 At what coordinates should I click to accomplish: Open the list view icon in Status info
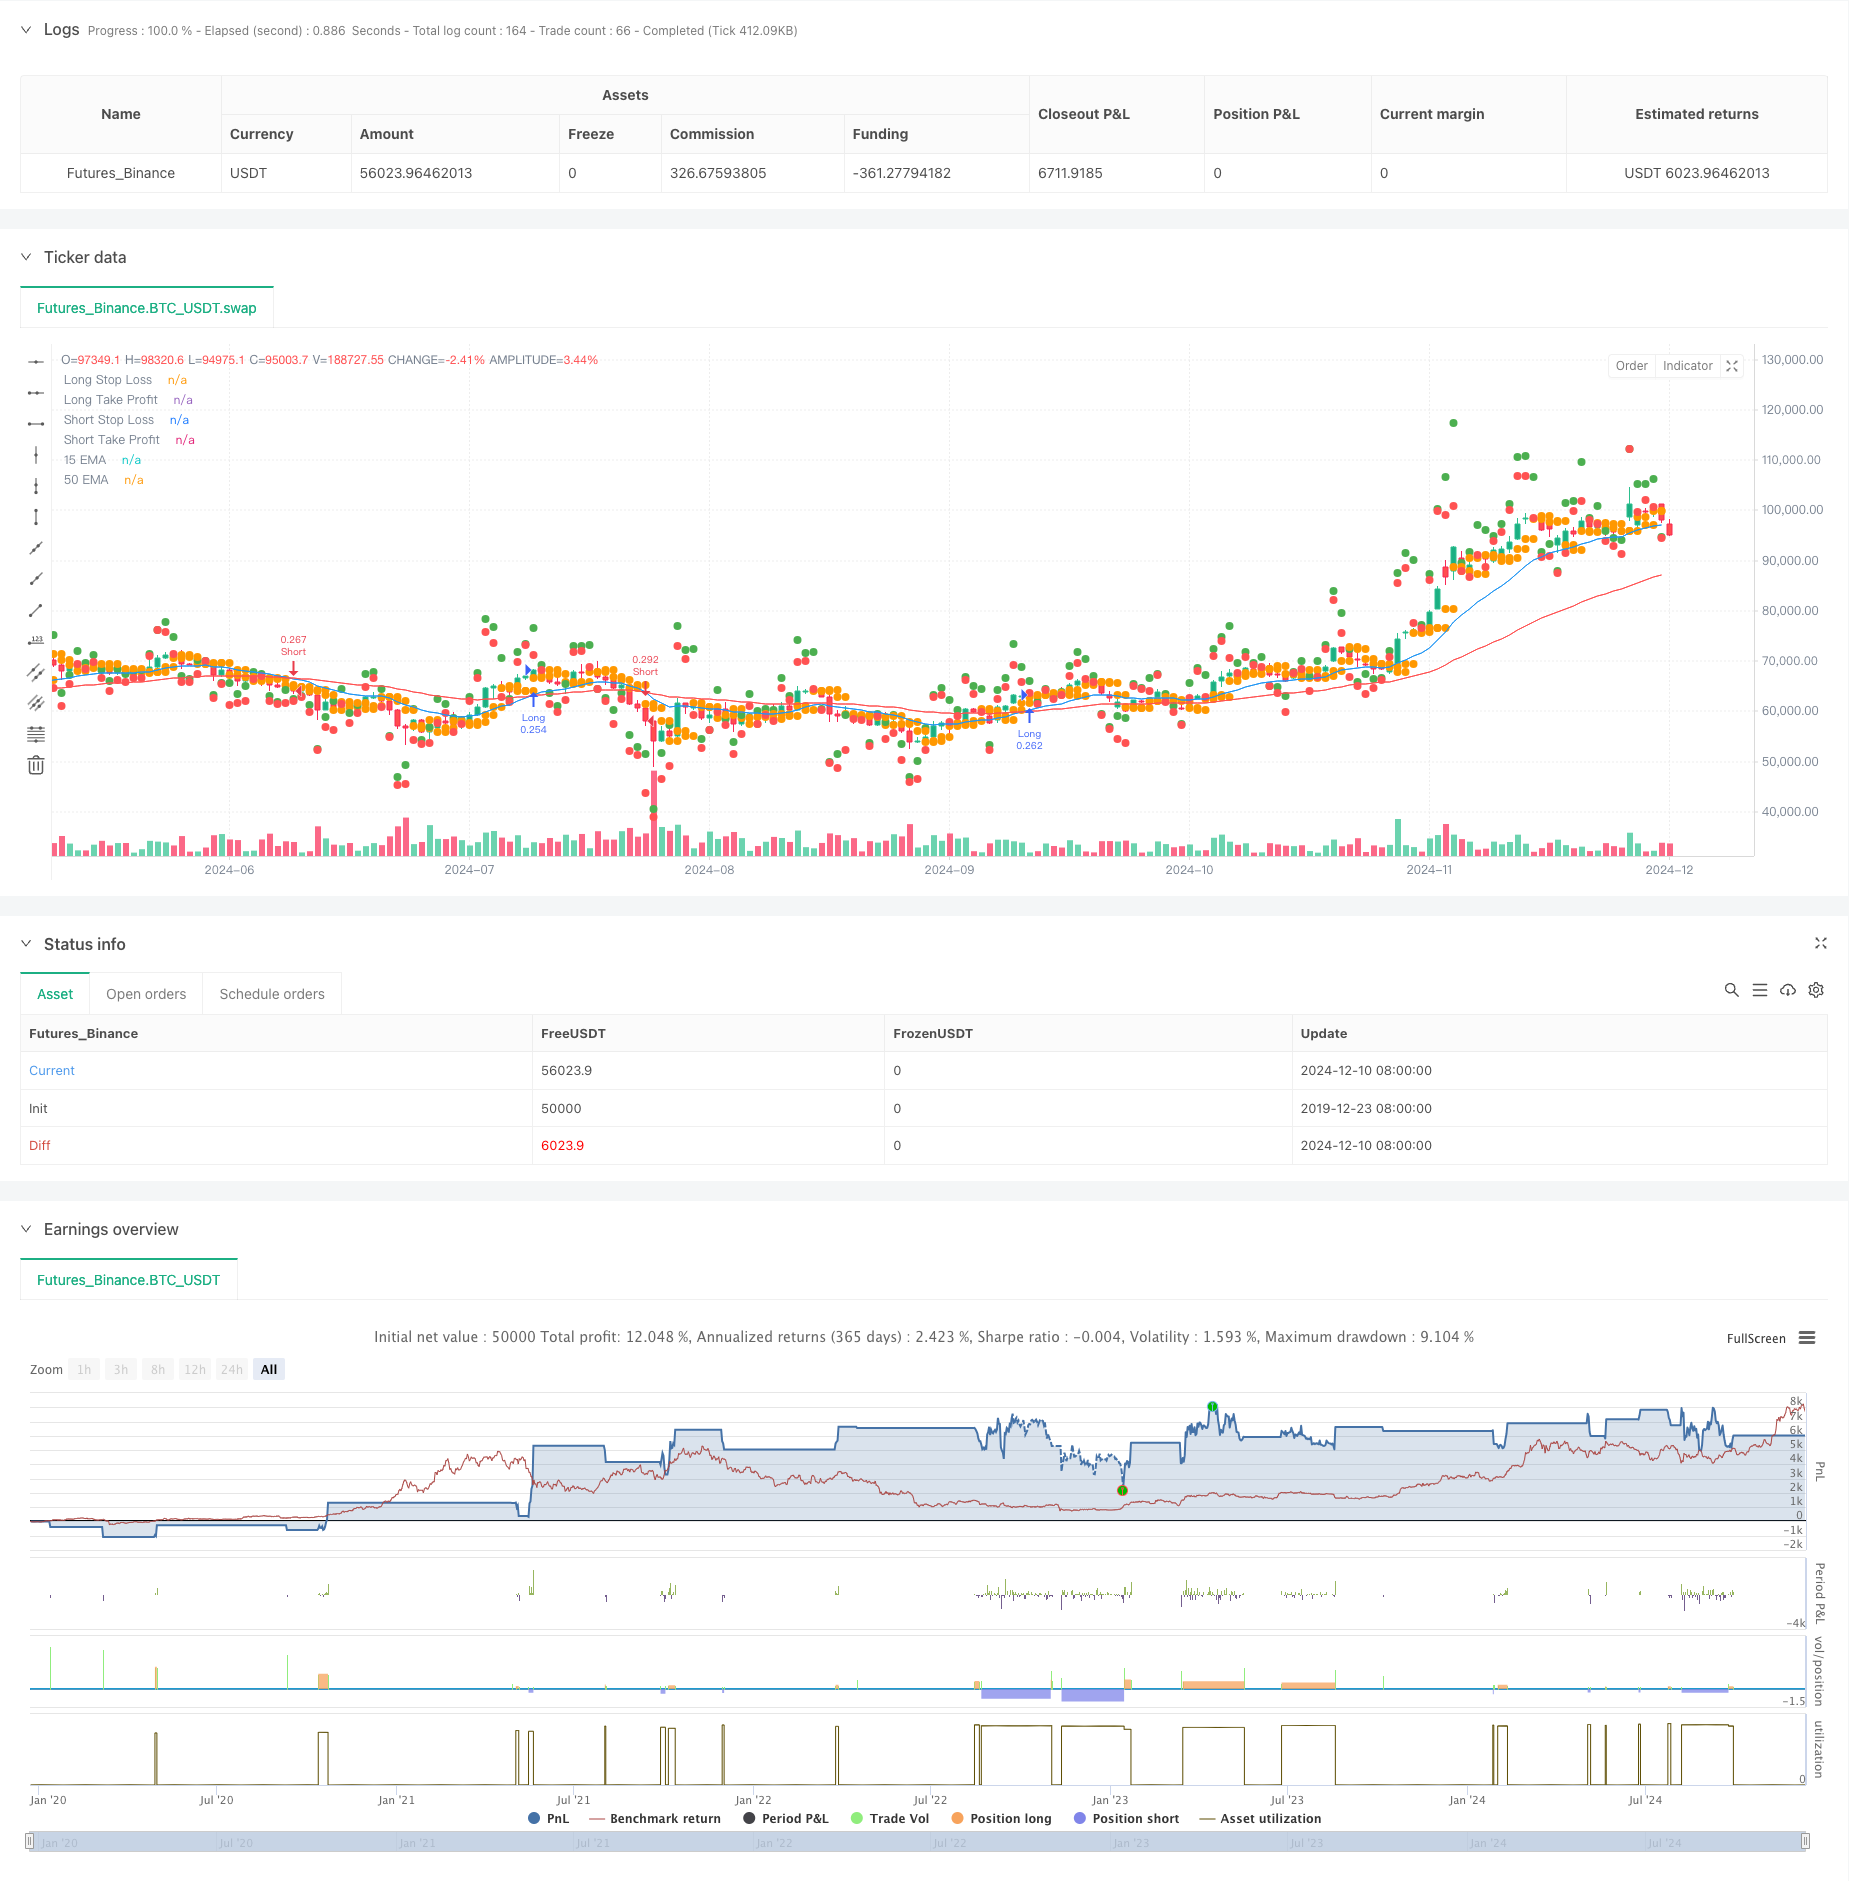[1760, 990]
